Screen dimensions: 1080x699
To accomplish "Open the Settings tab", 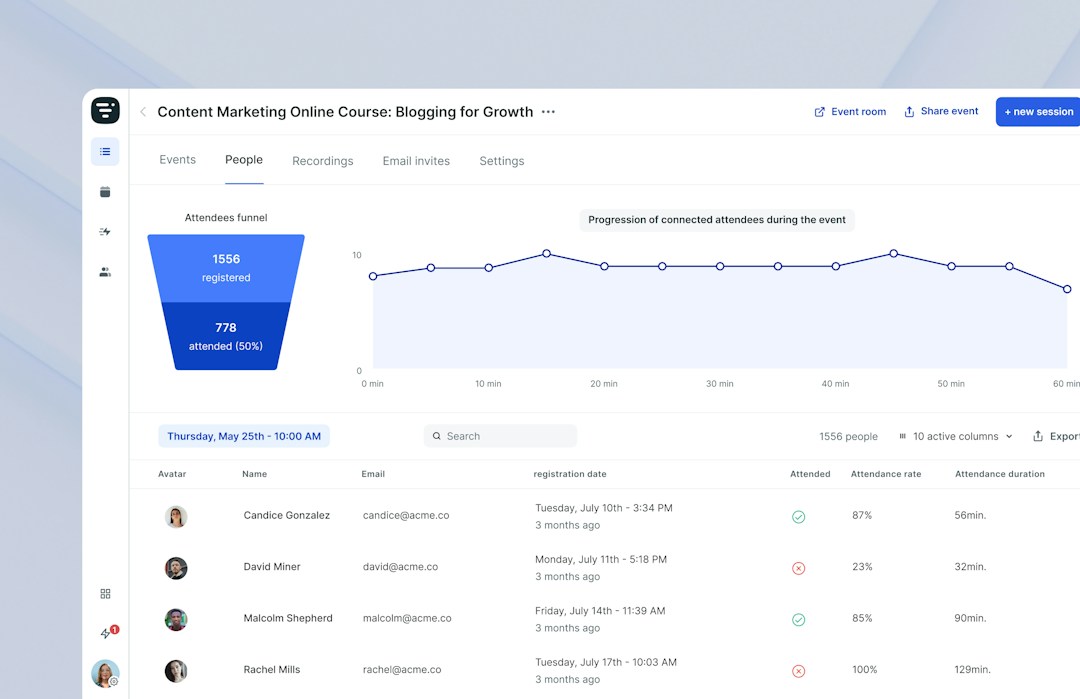I will coord(501,160).
